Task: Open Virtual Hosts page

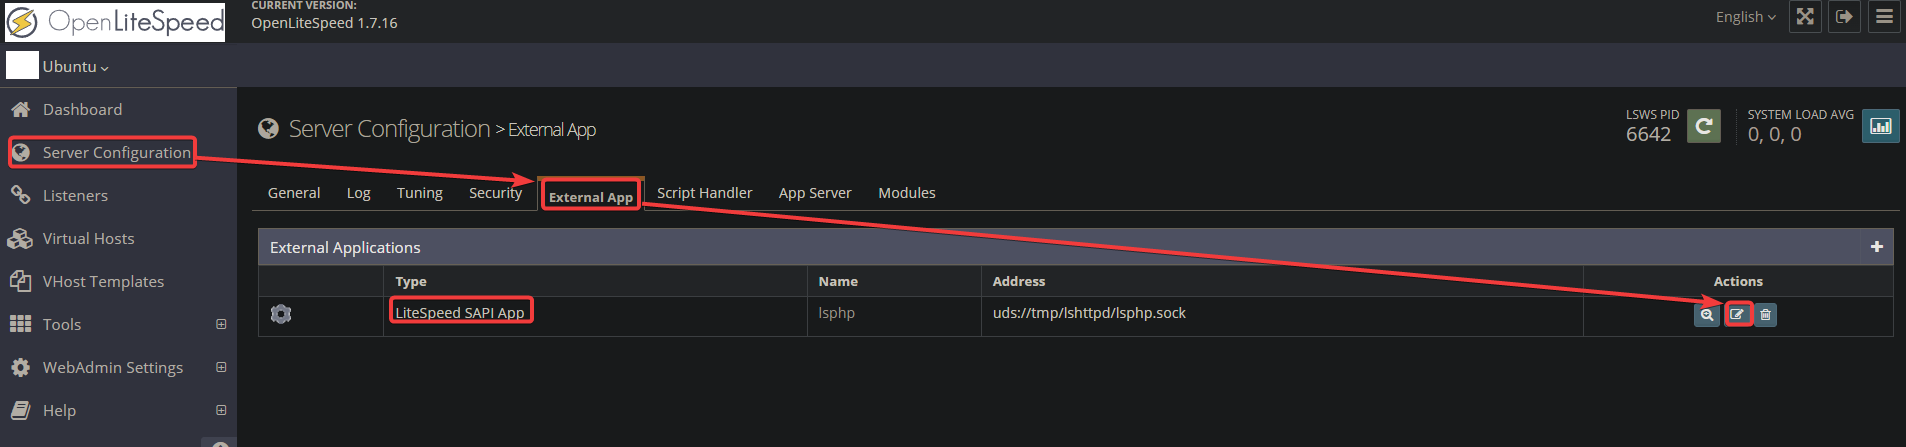Action: [89, 238]
